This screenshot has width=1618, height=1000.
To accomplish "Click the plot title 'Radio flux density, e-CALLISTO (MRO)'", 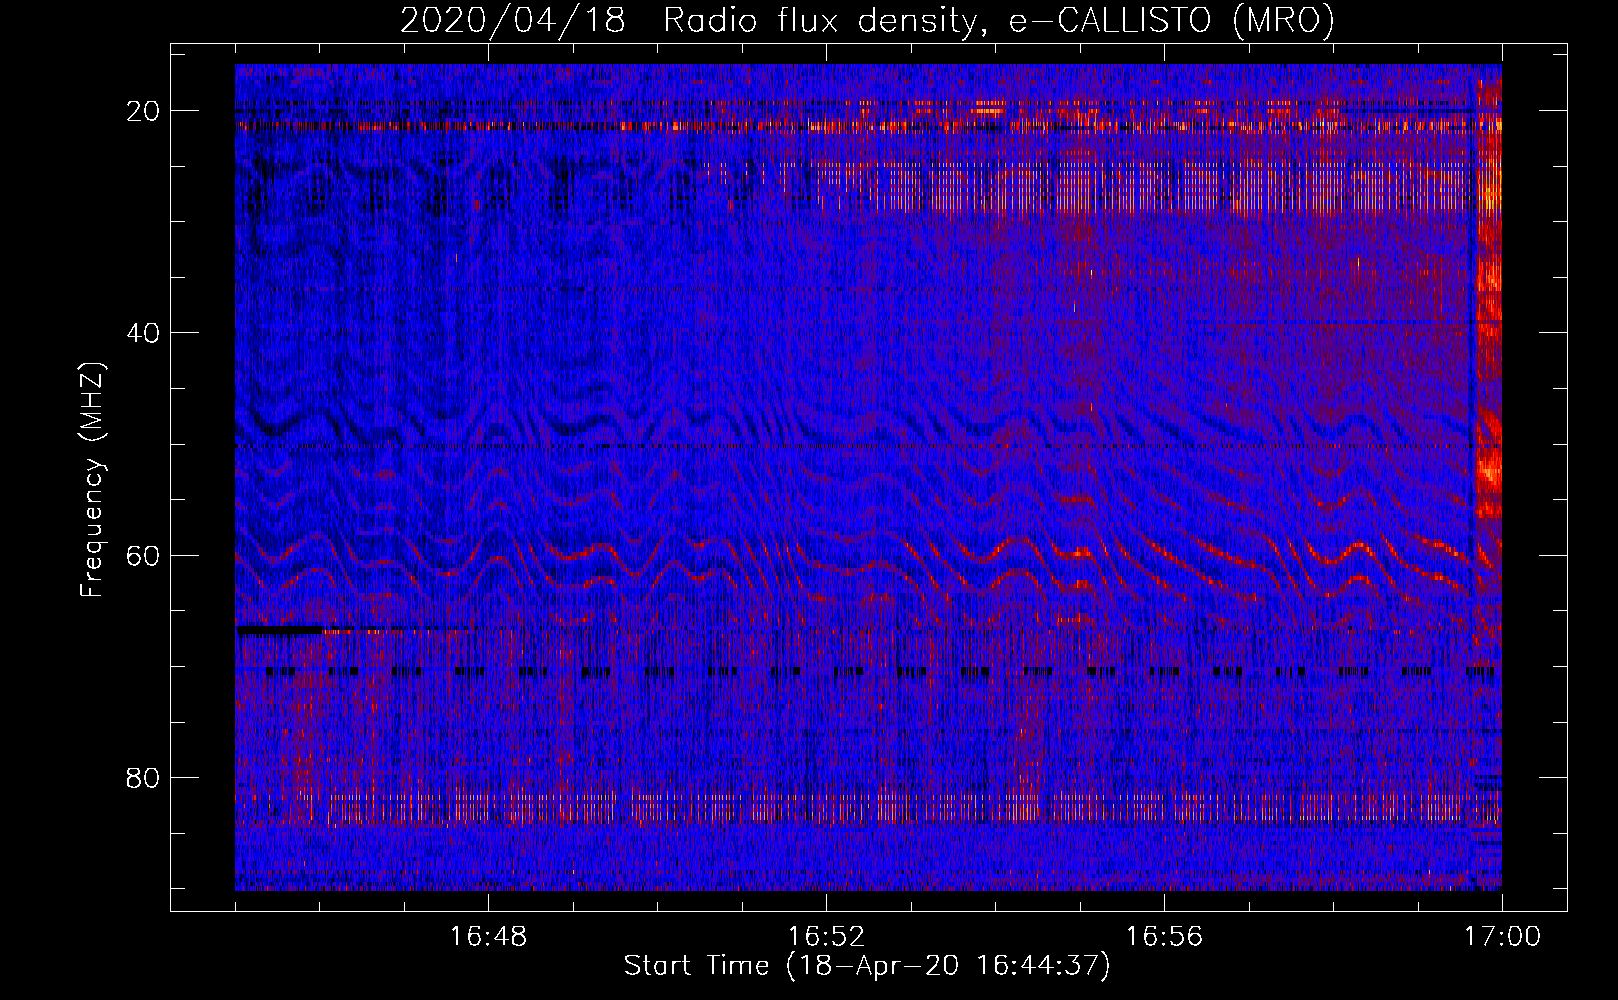I will point(998,21).
